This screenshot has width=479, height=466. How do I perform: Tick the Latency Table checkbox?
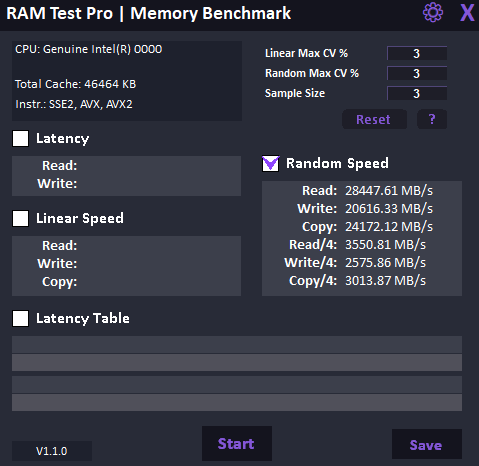pos(20,318)
